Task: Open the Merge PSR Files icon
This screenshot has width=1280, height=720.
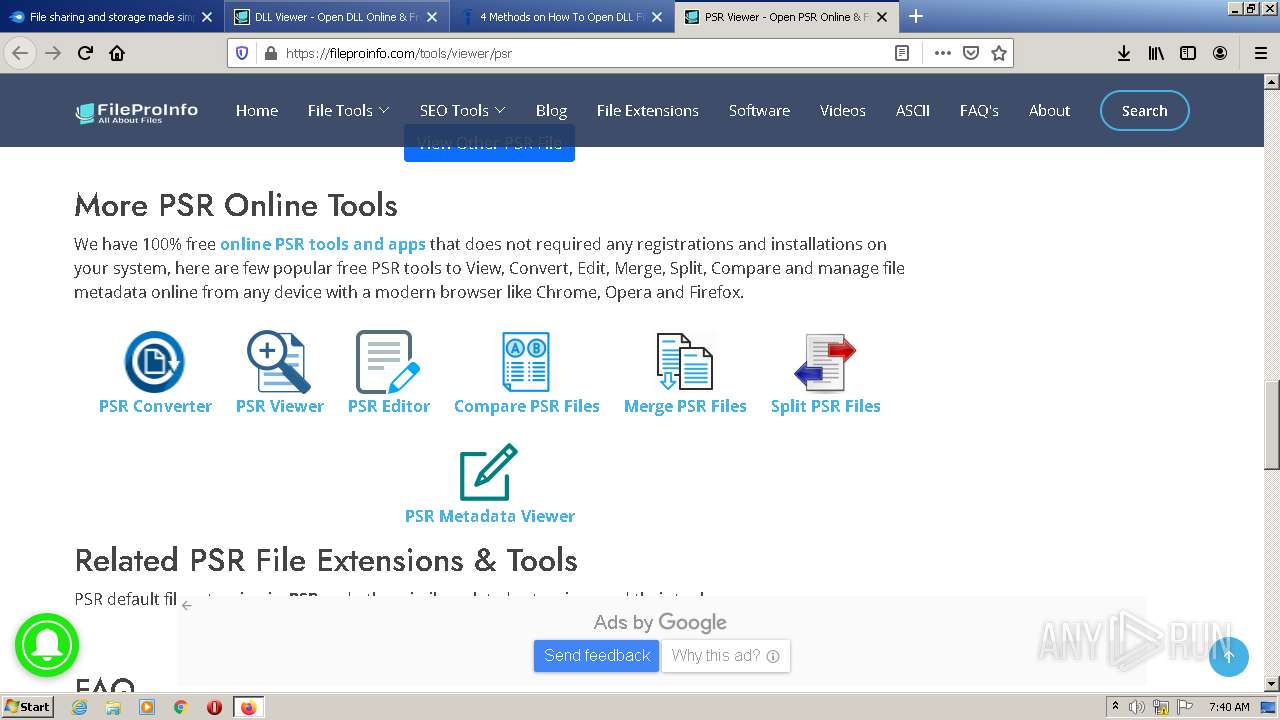Action: (x=685, y=361)
